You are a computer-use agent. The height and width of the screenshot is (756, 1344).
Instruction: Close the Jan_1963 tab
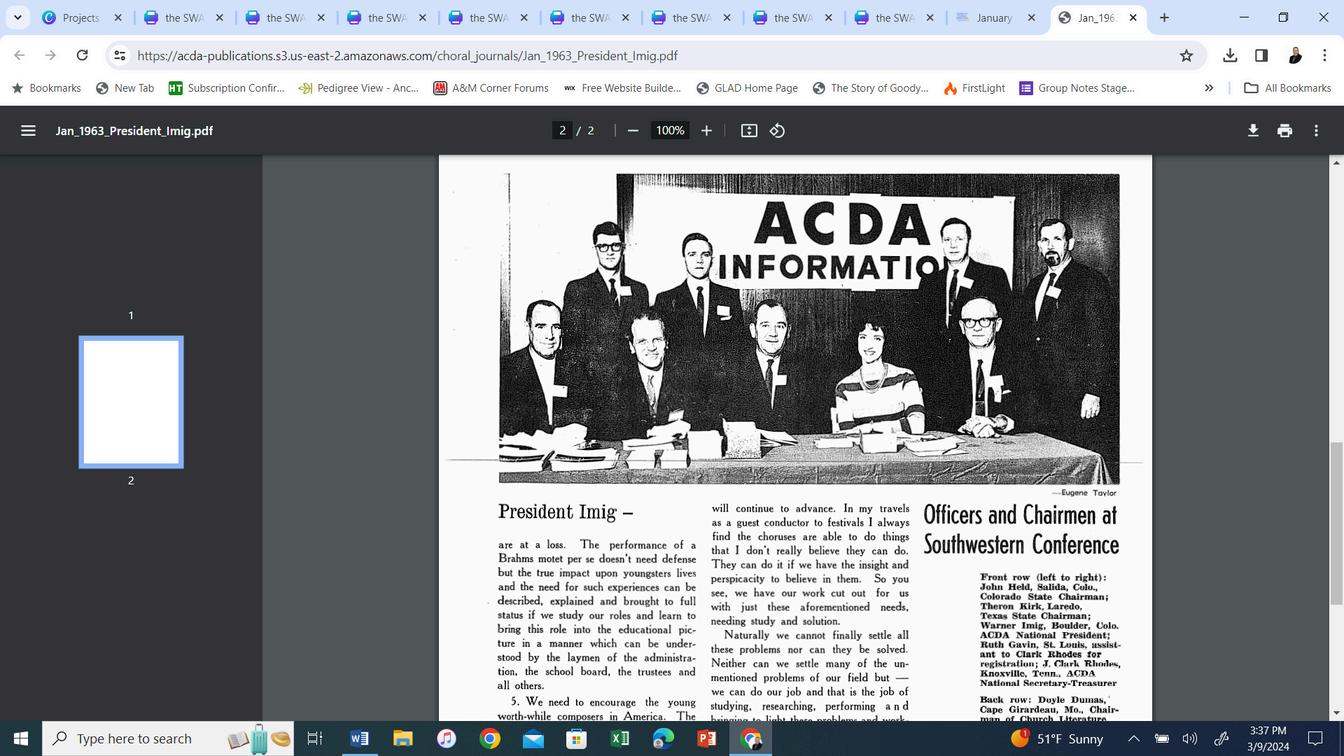pos(1133,18)
